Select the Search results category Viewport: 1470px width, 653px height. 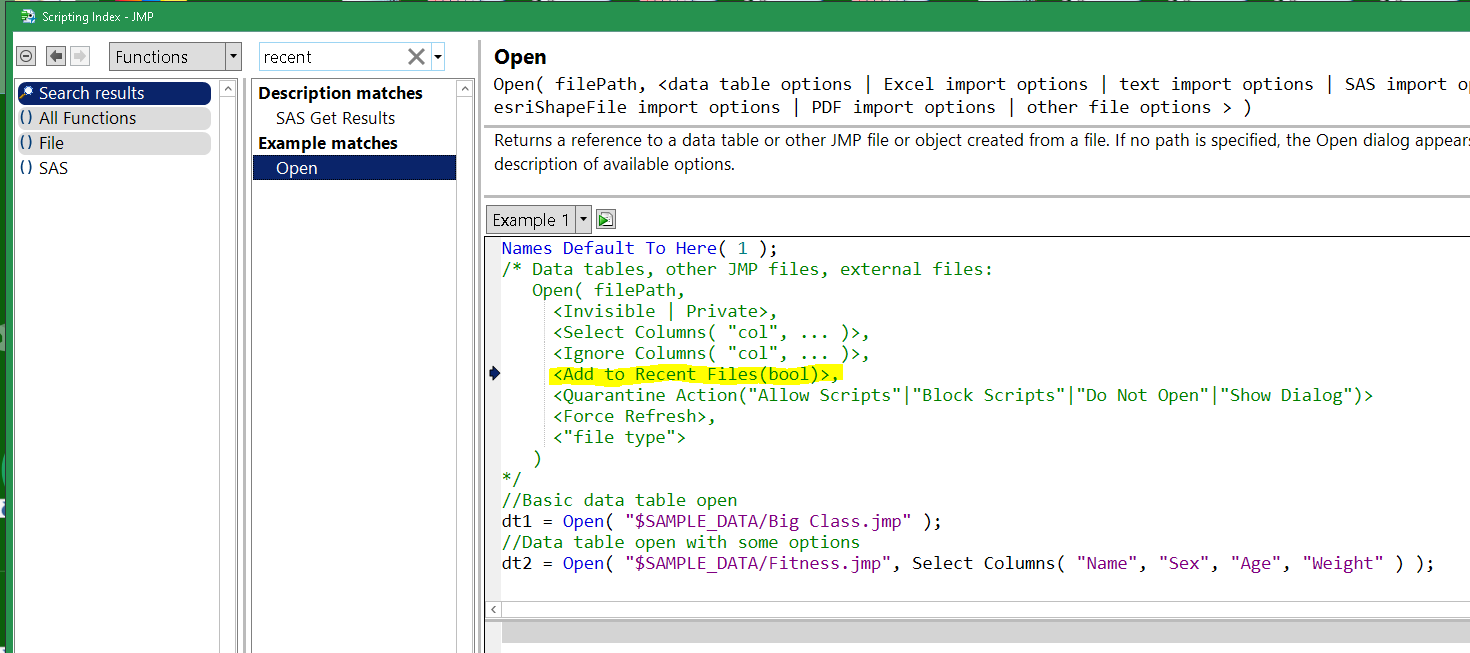click(115, 93)
